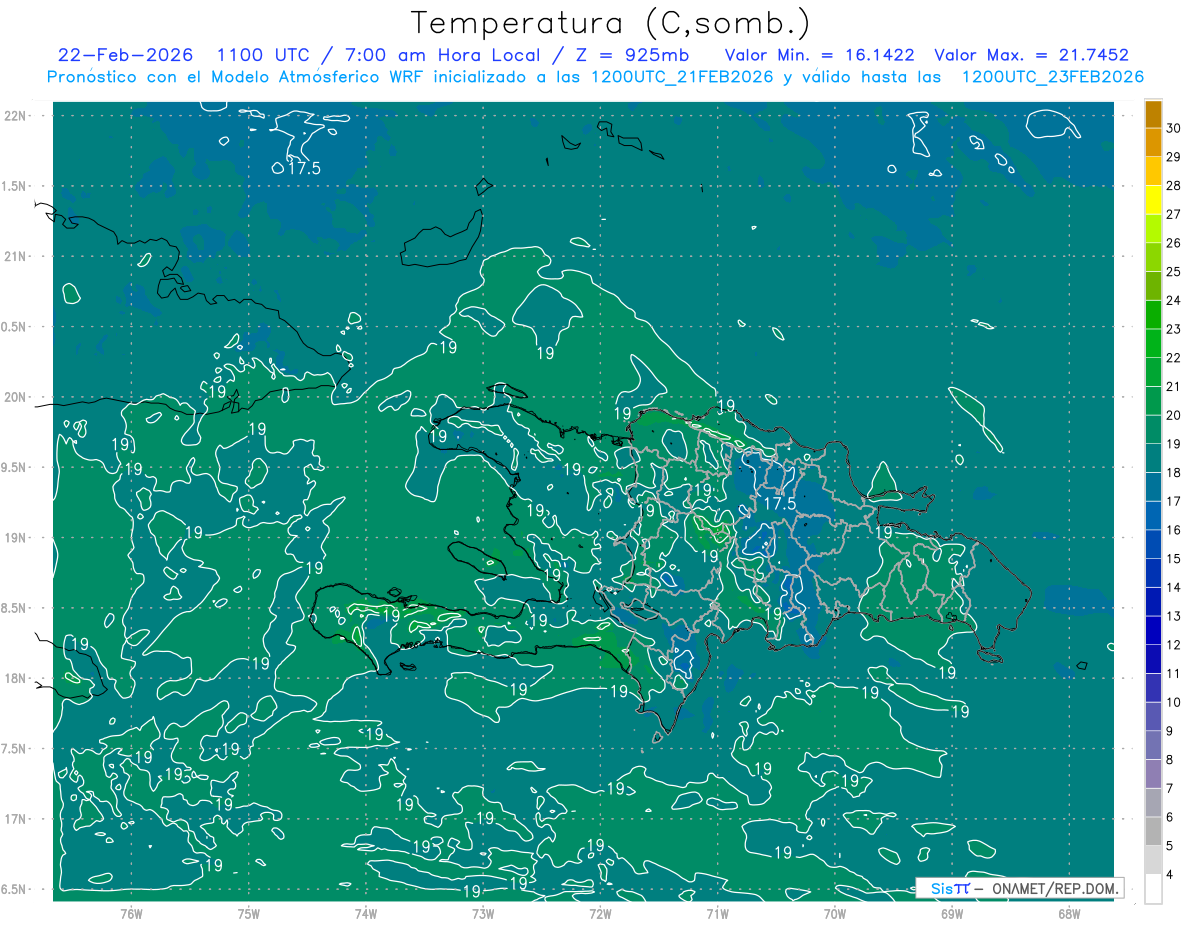Screen dimensions: 1200x927
Task: Select the initialization time "1200UTC_21FEB2026"
Action: pos(682,76)
